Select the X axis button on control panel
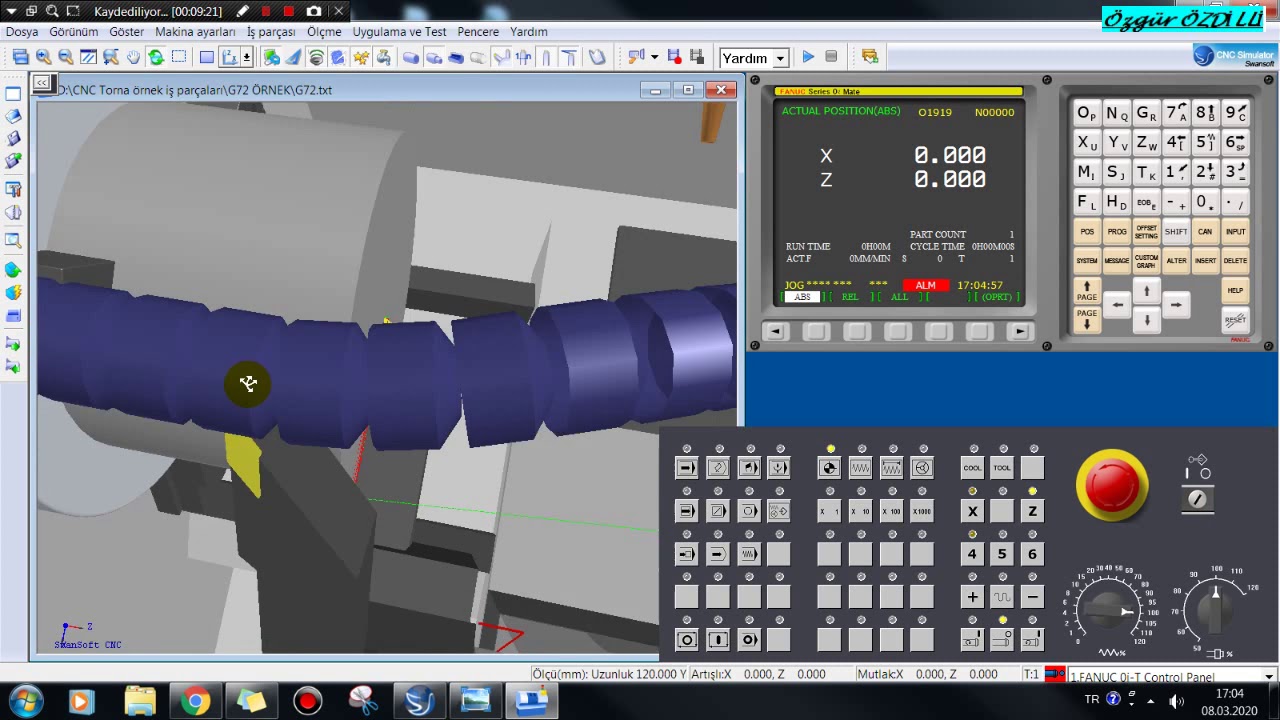Screen dimensions: 1280x720 (x=972, y=511)
